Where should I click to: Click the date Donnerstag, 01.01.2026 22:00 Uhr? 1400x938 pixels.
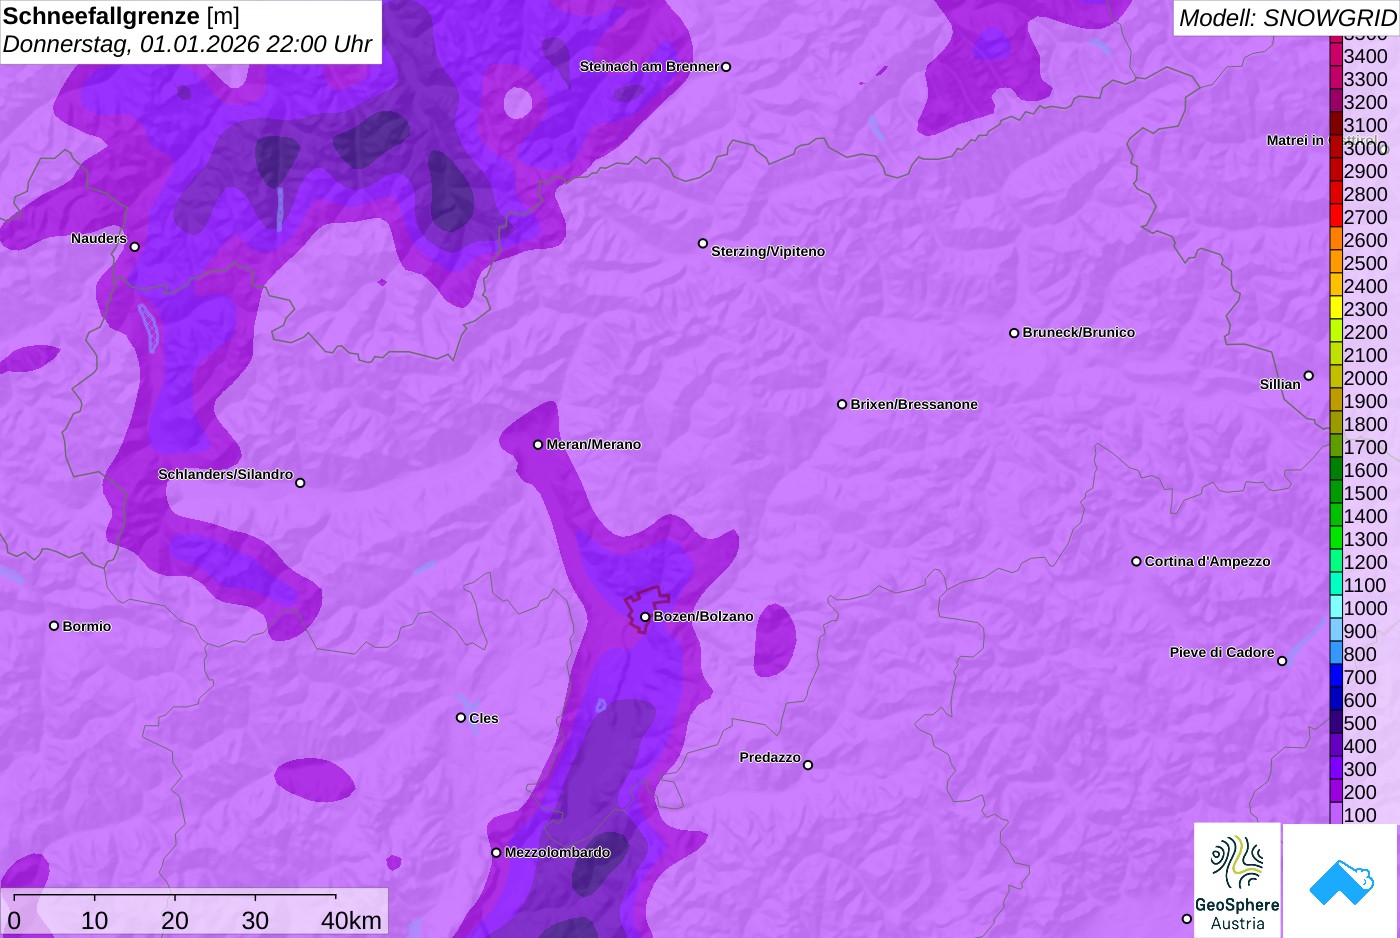(x=188, y=45)
